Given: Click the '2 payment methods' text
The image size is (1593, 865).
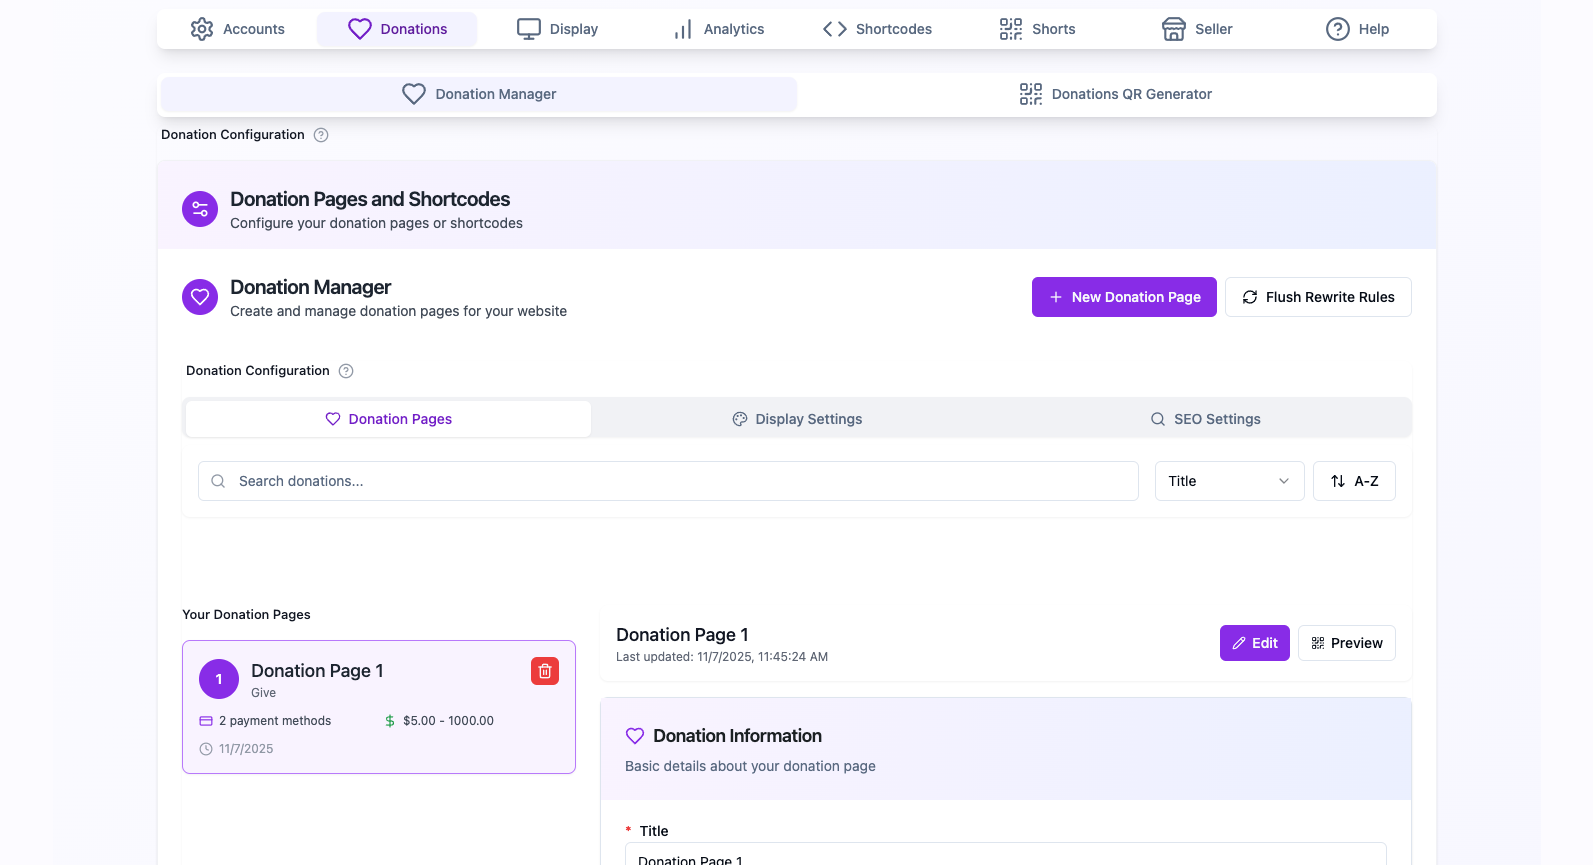Looking at the screenshot, I should 275,721.
